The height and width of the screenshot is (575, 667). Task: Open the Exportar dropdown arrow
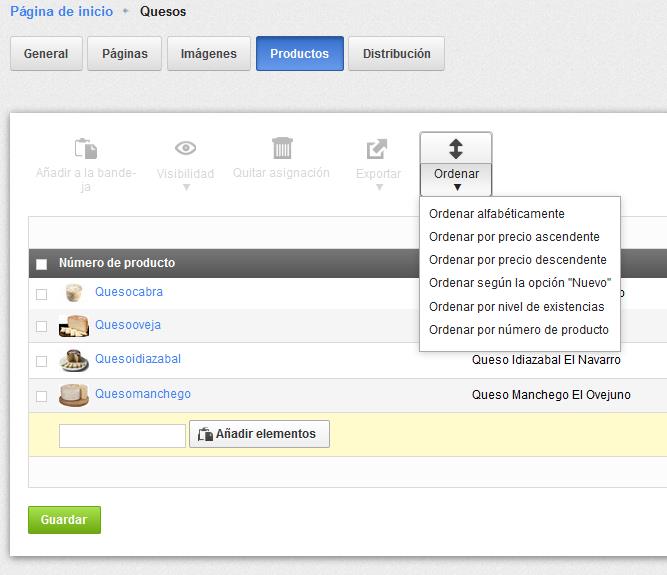point(378,187)
